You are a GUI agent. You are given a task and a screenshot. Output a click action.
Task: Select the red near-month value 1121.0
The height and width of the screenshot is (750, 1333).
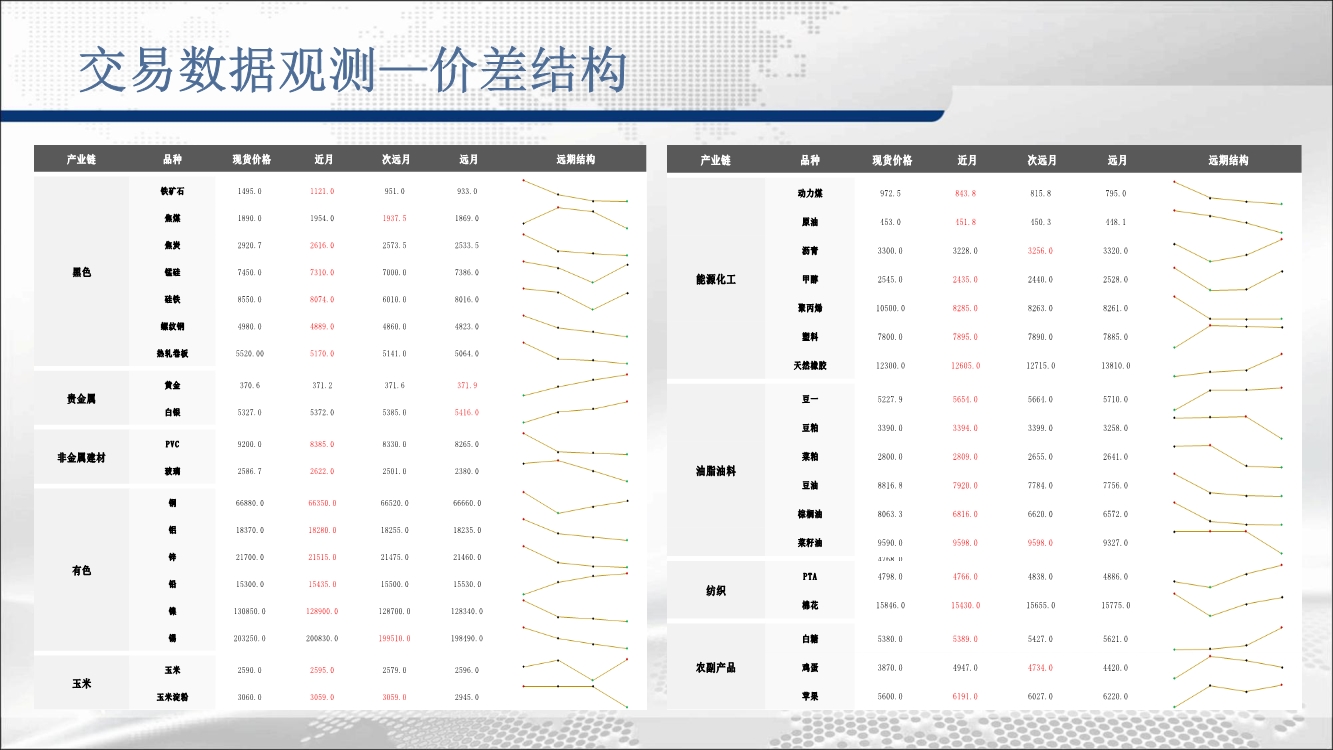322,190
